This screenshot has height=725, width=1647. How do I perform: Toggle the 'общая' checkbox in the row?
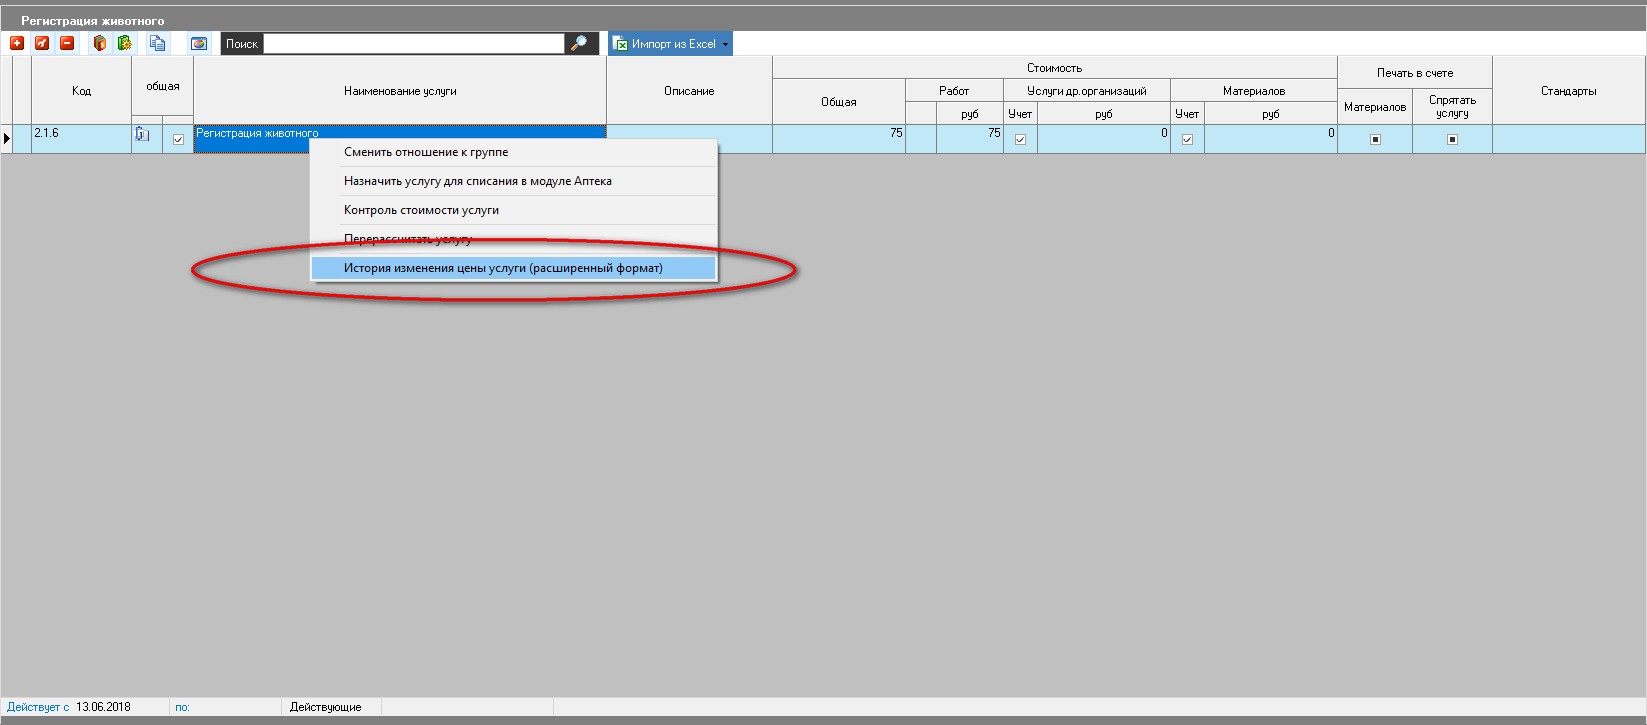[x=178, y=139]
